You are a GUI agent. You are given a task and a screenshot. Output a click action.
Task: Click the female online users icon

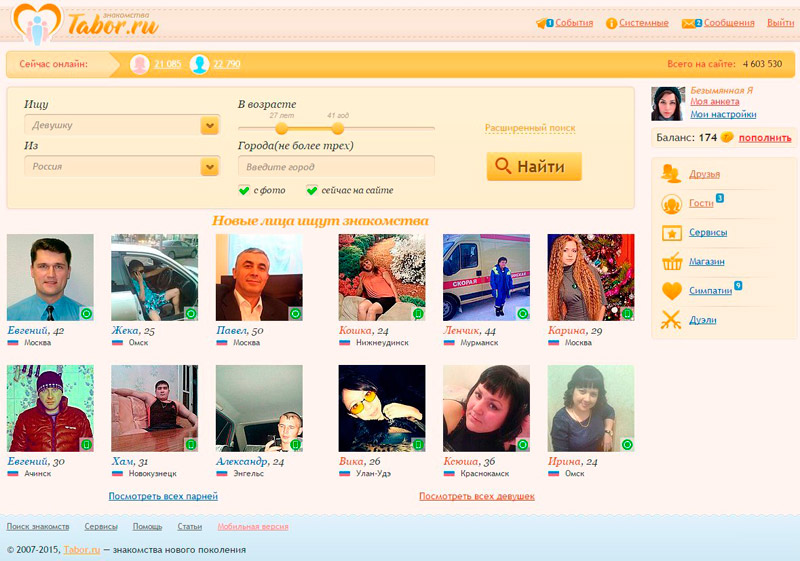(139, 64)
